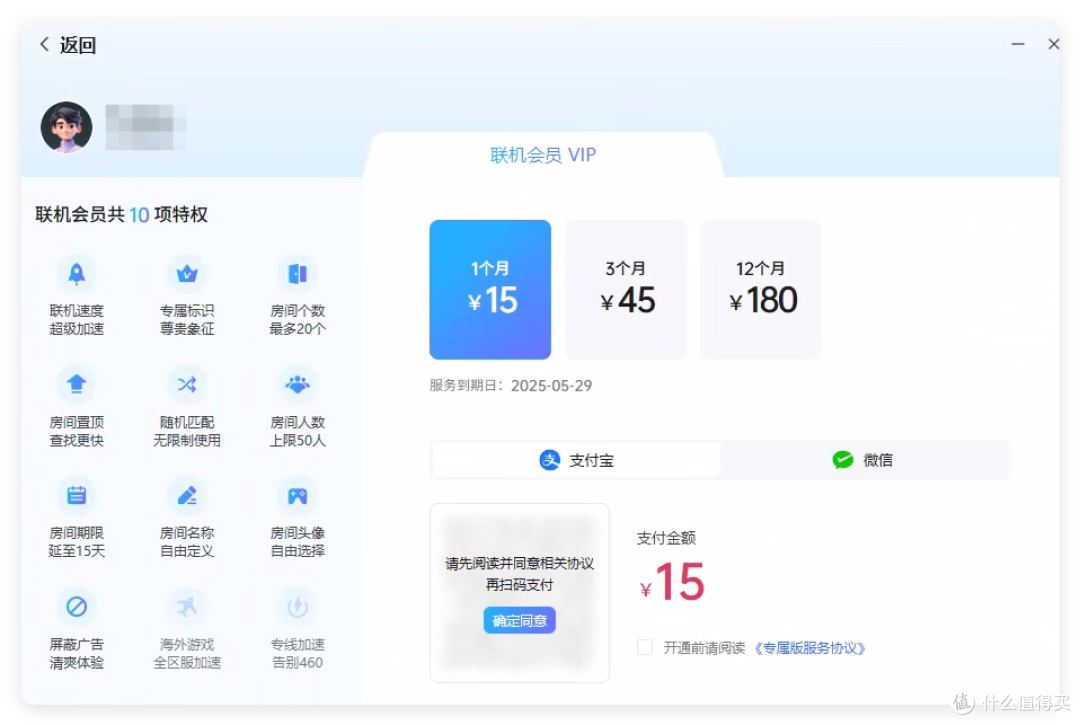The image size is (1080, 725).
Task: Click the 无限制使用 caption text
Action: pos(187,441)
